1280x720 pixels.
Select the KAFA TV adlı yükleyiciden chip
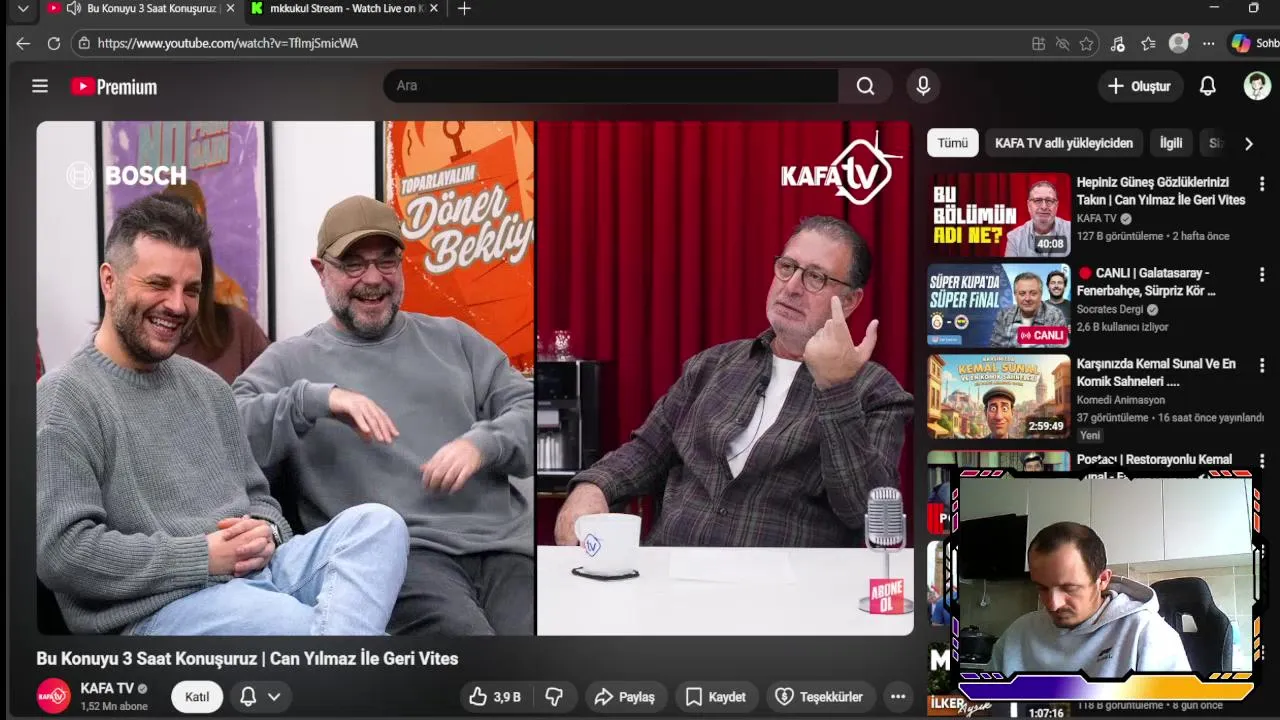coord(1064,143)
